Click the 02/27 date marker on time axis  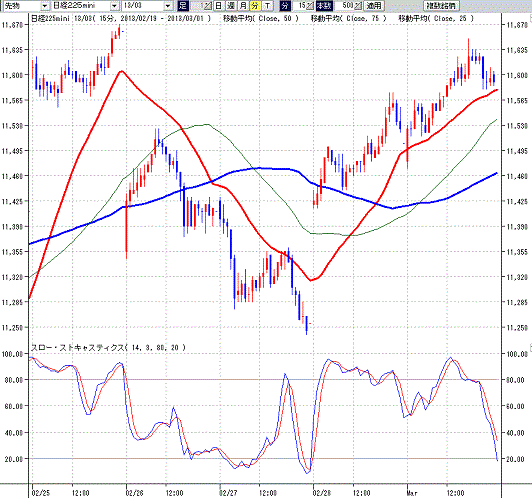228,493
